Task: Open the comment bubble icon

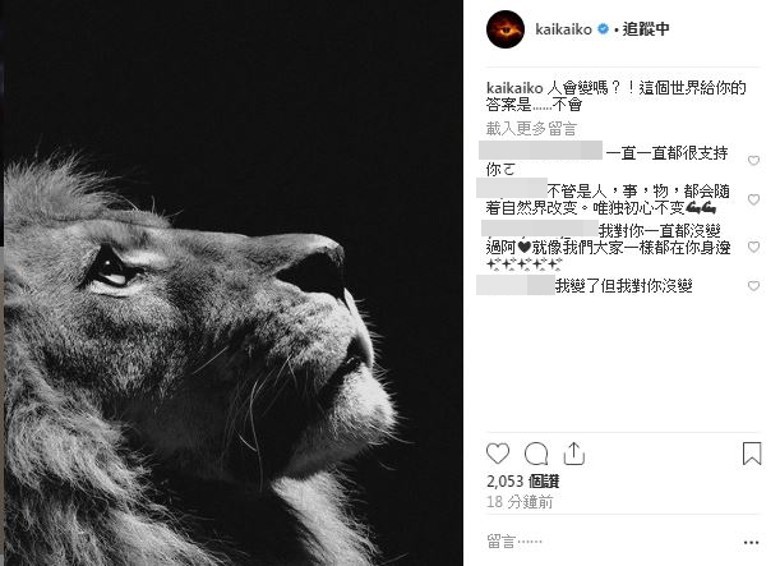Action: 536,453
